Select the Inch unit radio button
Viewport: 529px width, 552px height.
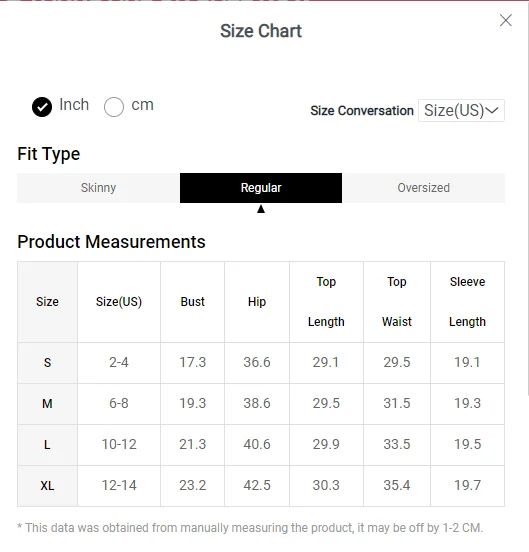pyautogui.click(x=42, y=106)
